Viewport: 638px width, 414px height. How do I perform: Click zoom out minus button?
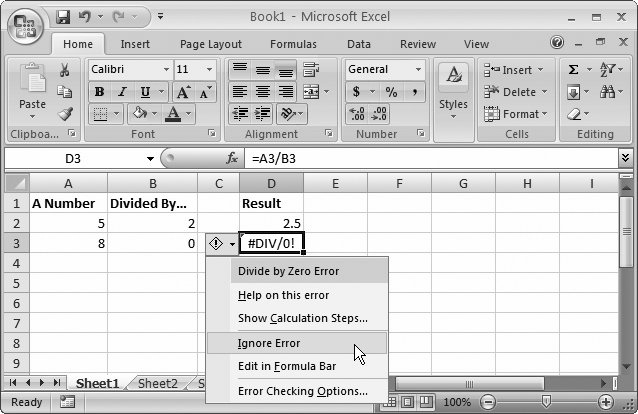tap(488, 402)
